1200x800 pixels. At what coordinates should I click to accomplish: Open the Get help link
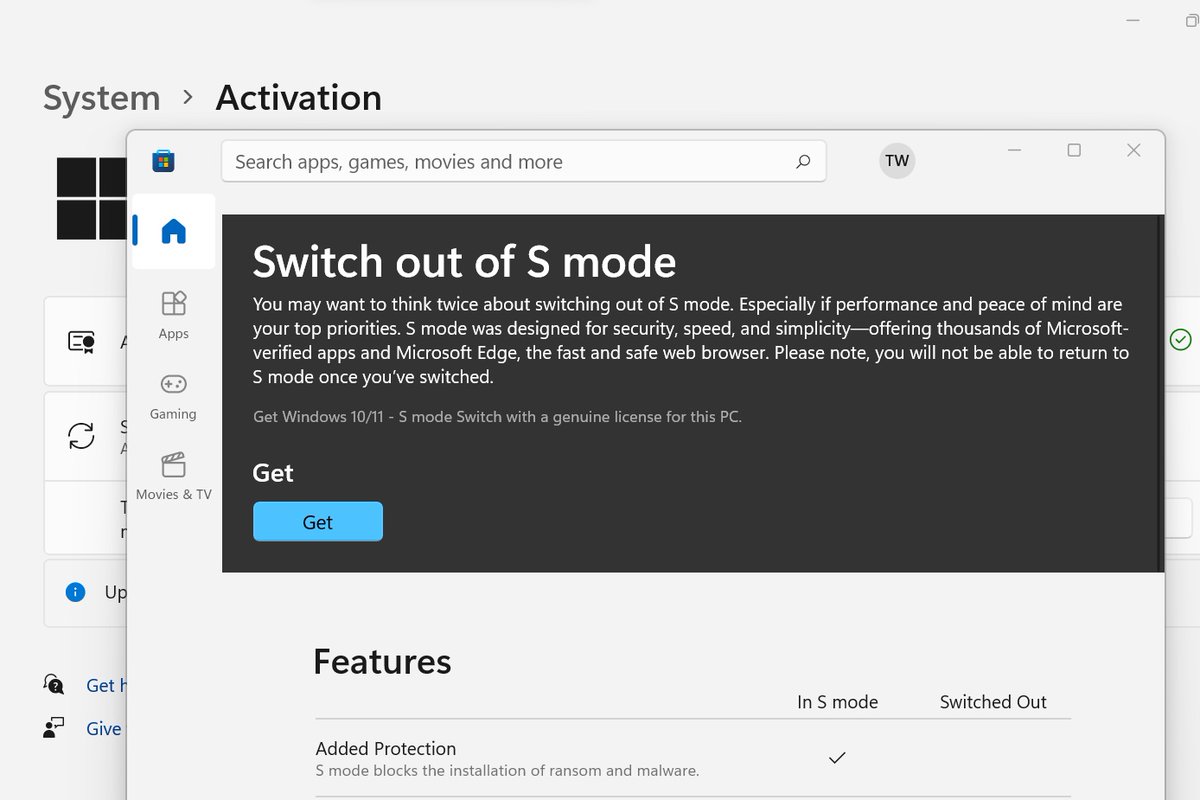(x=105, y=685)
